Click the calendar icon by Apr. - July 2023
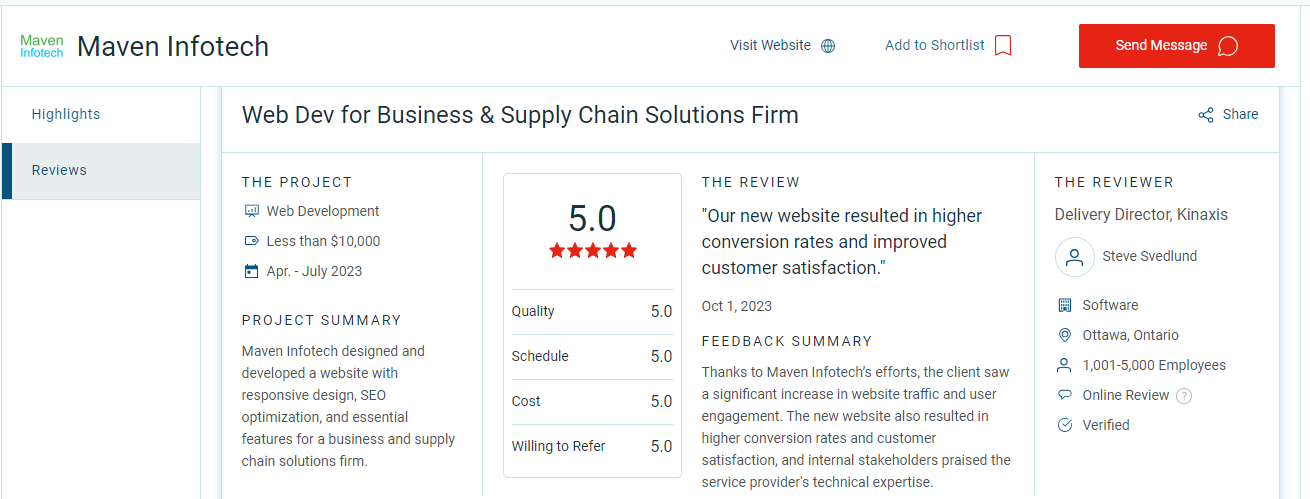This screenshot has width=1310, height=499. (x=251, y=271)
